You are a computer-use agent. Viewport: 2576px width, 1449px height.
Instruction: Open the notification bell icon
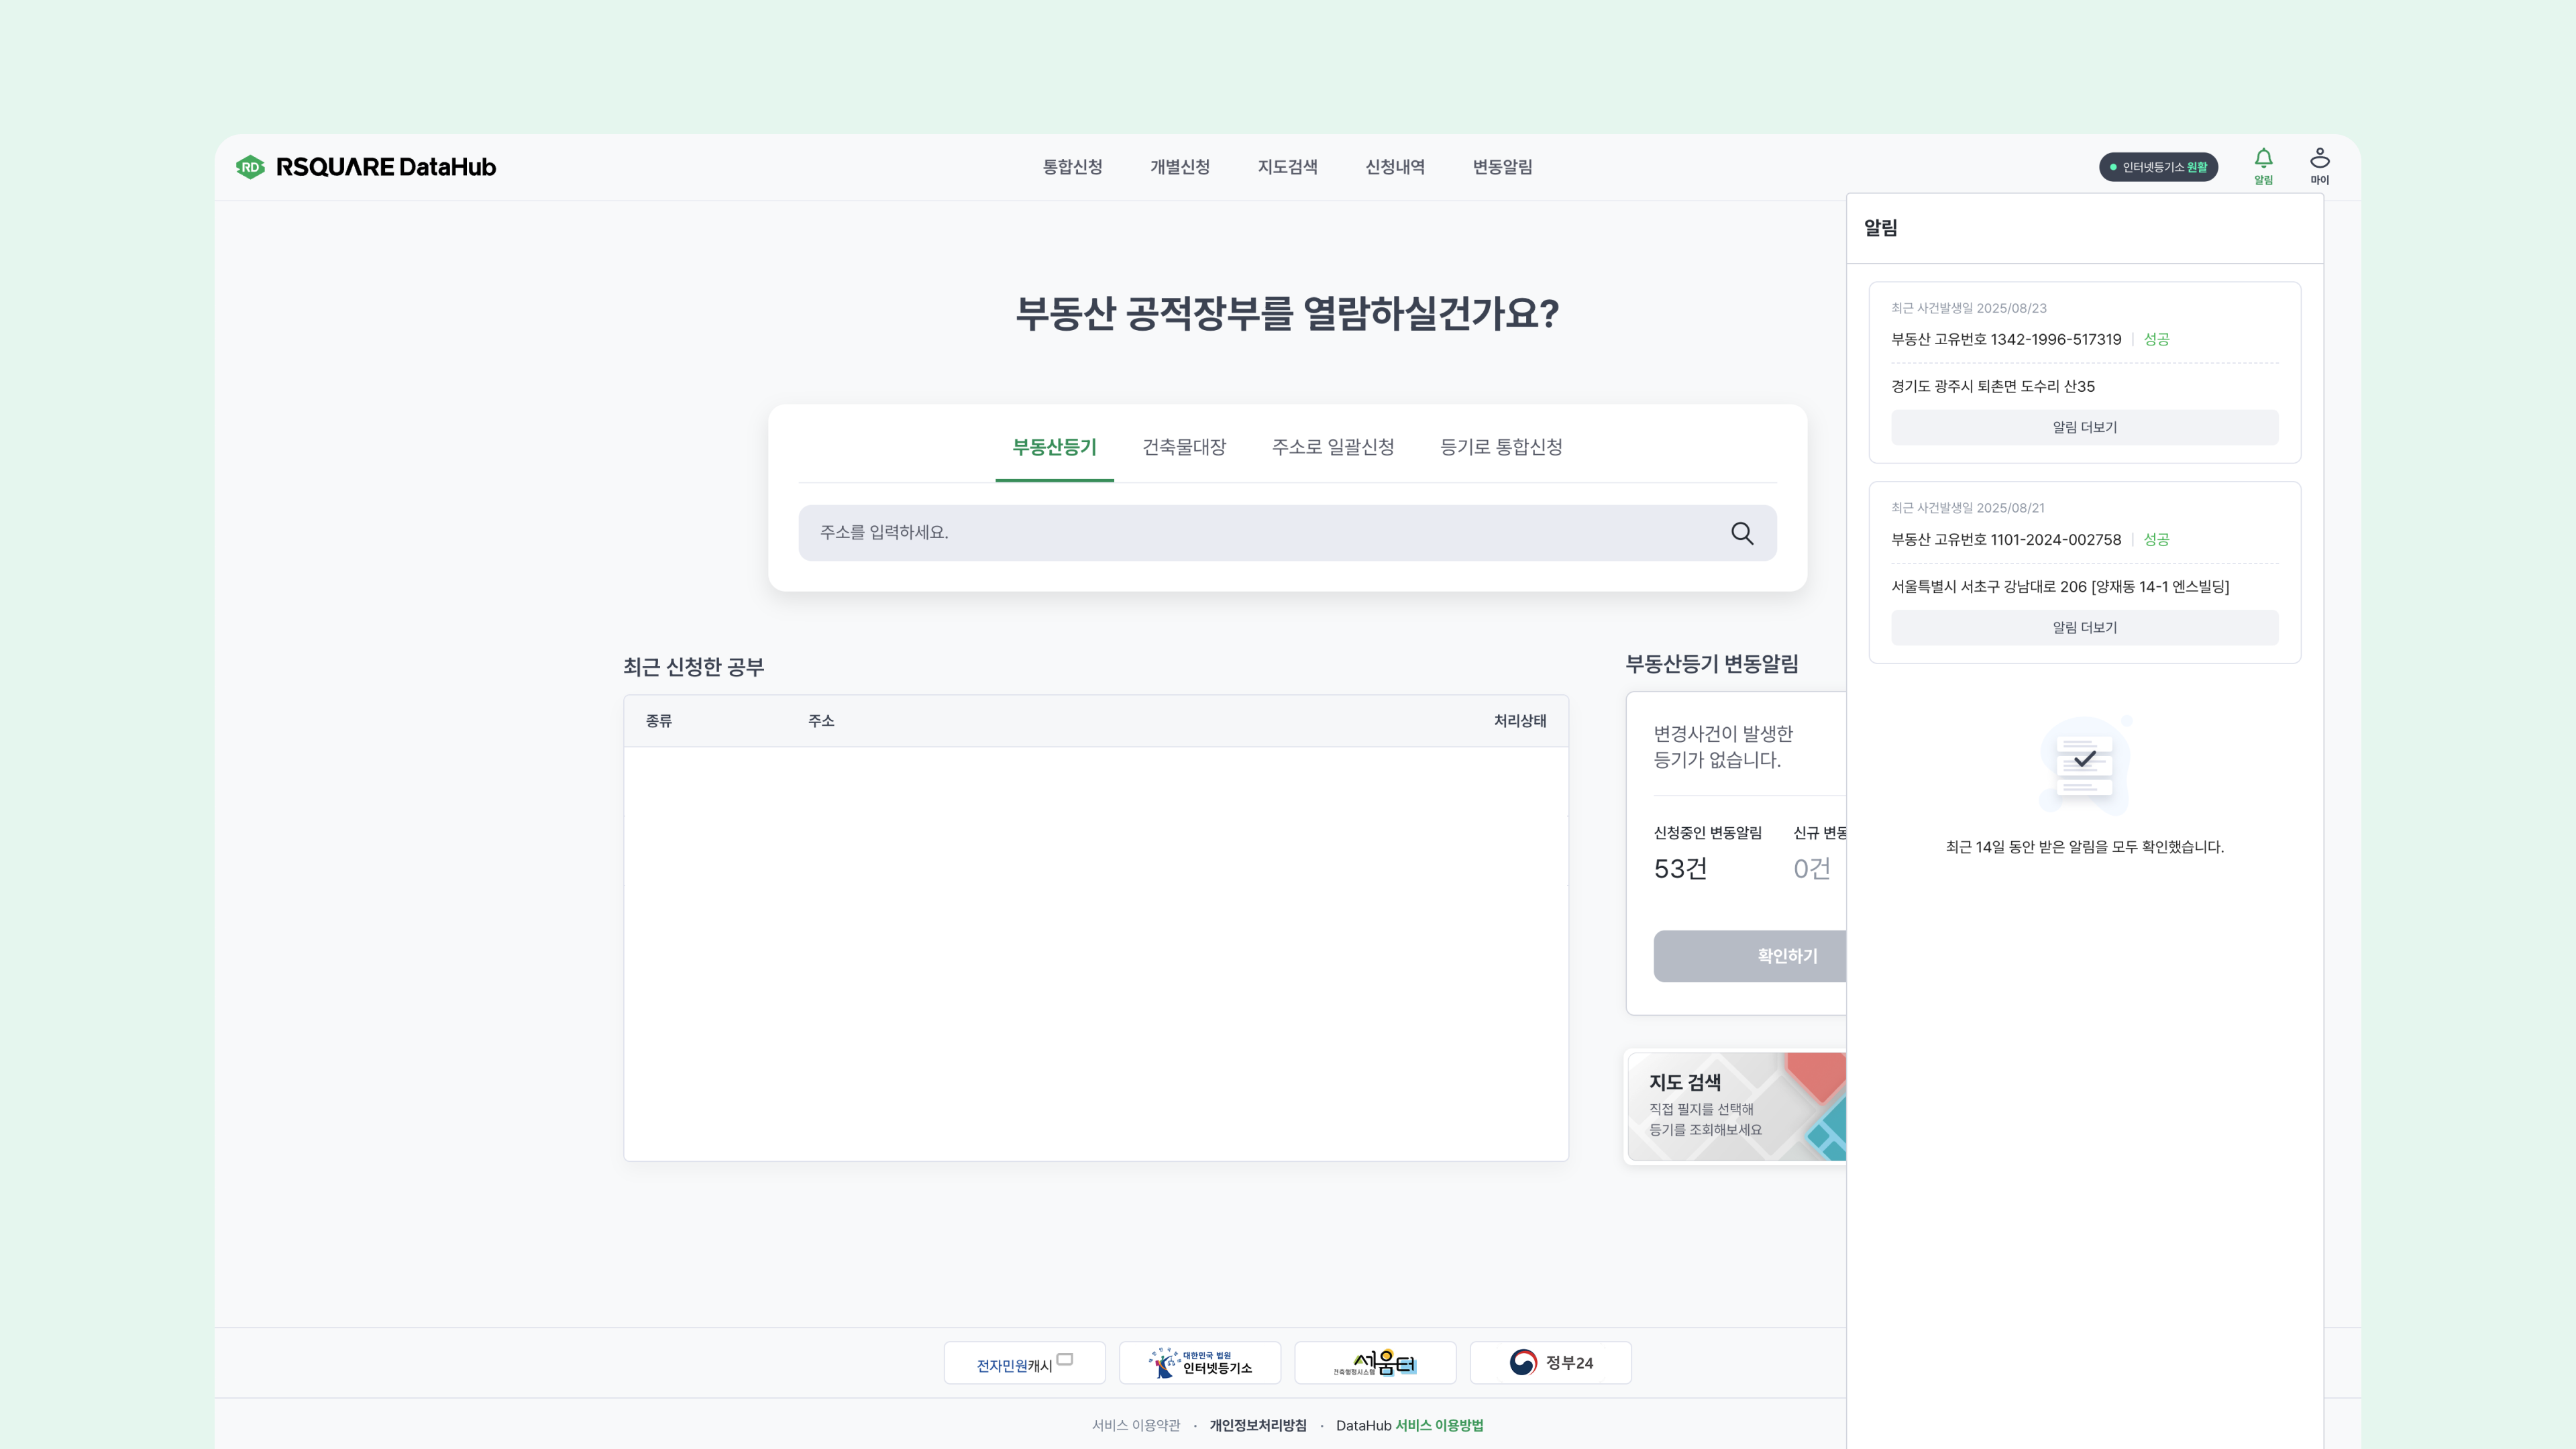pos(2263,166)
